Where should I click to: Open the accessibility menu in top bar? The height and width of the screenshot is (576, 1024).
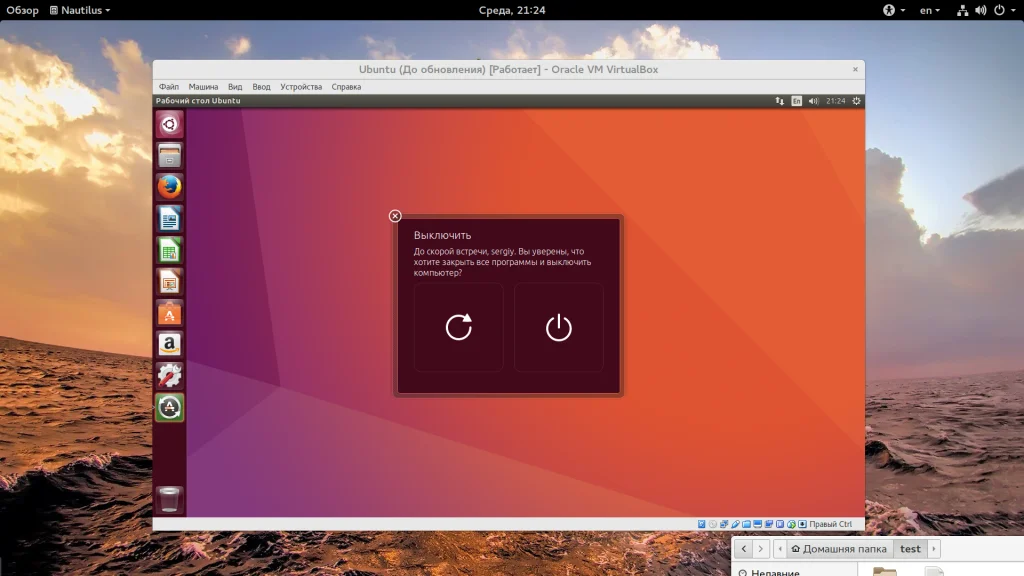[893, 10]
